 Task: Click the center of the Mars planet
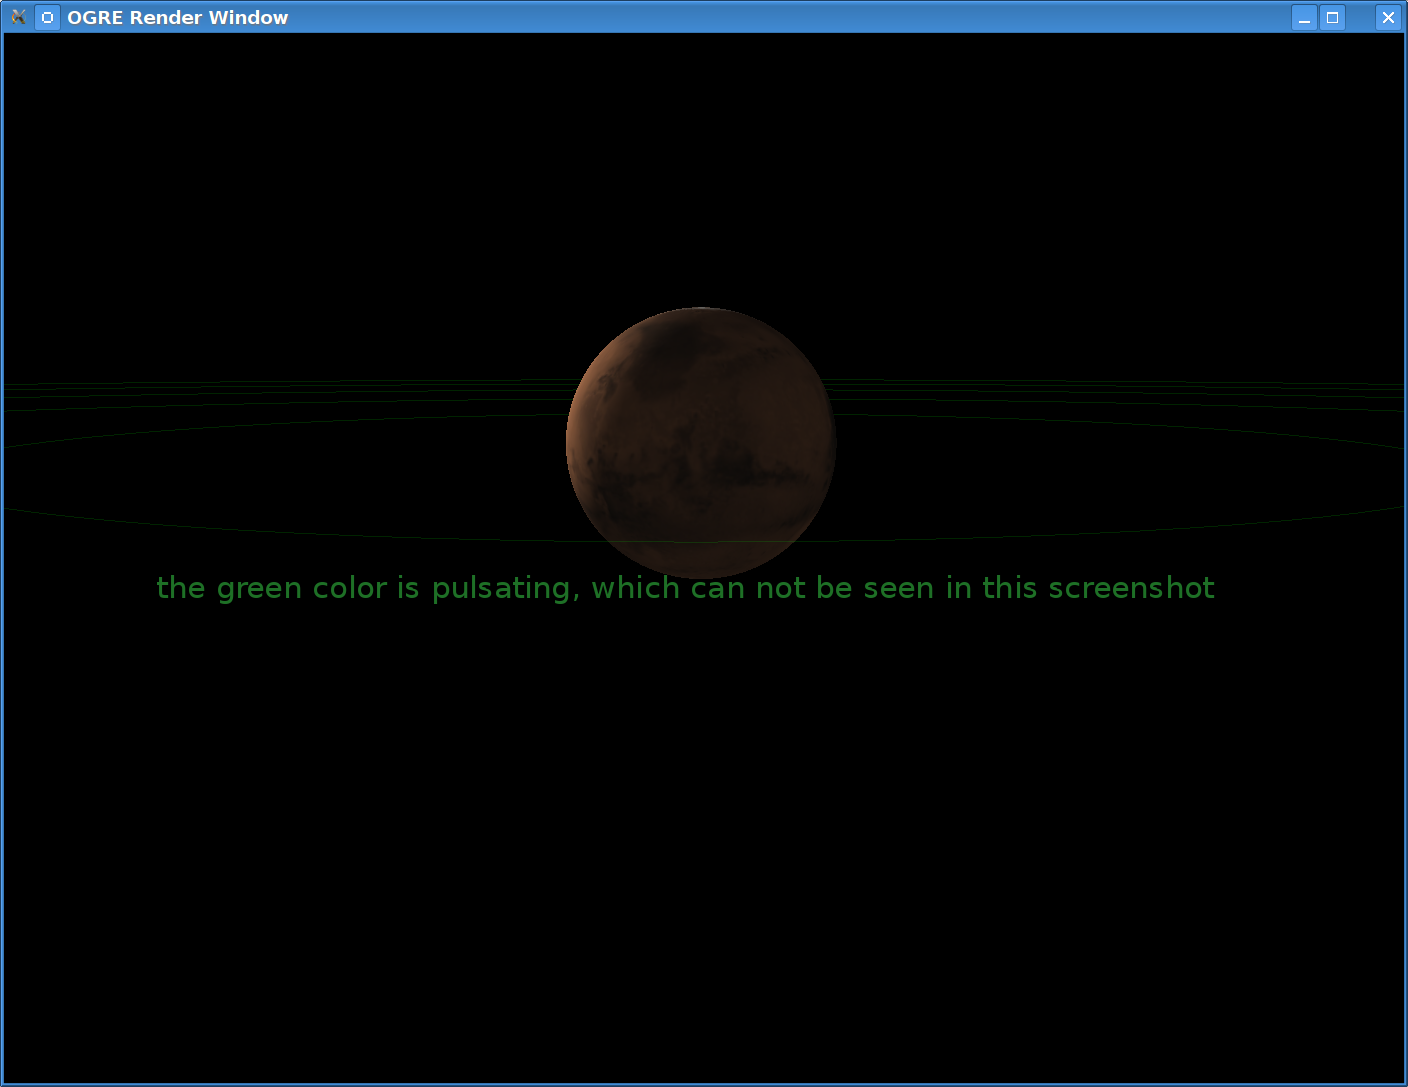pyautogui.click(x=701, y=442)
